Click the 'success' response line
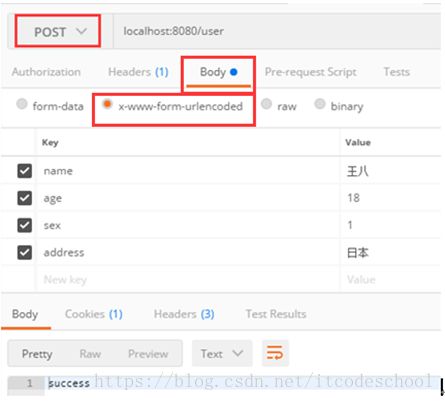445x401 pixels. (x=69, y=384)
